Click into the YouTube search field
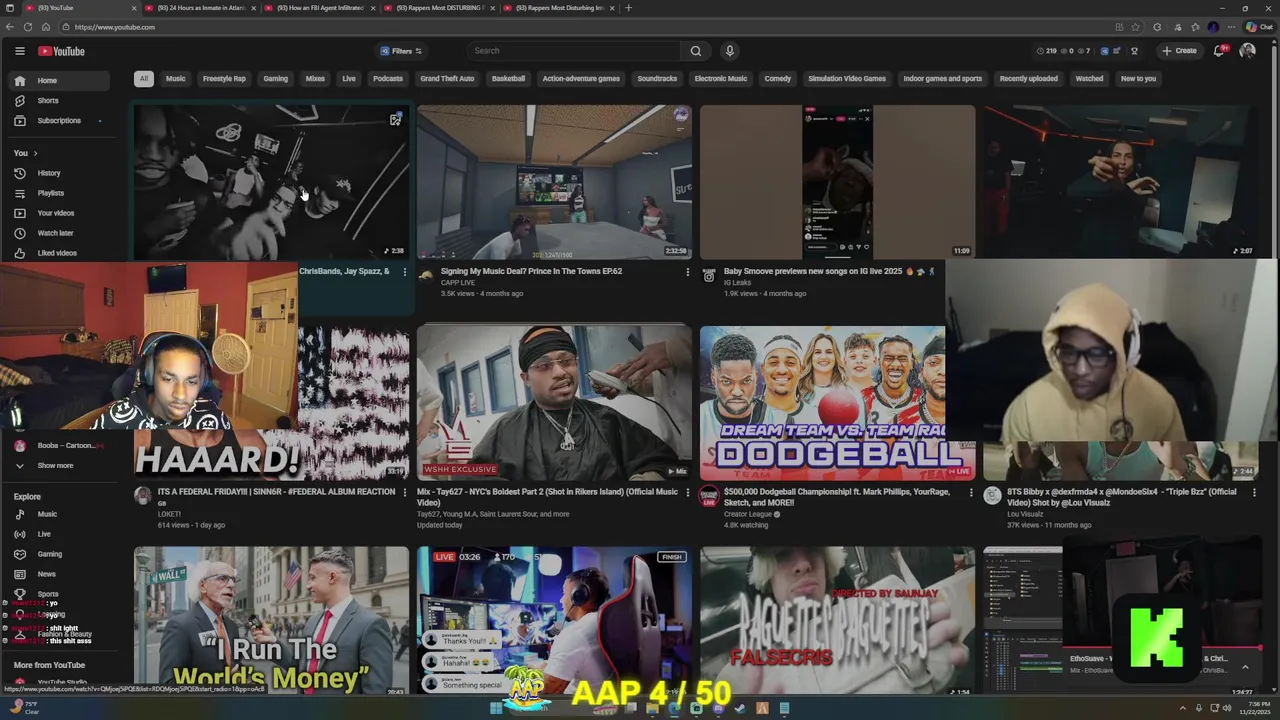Viewport: 1280px width, 720px height. coord(575,51)
